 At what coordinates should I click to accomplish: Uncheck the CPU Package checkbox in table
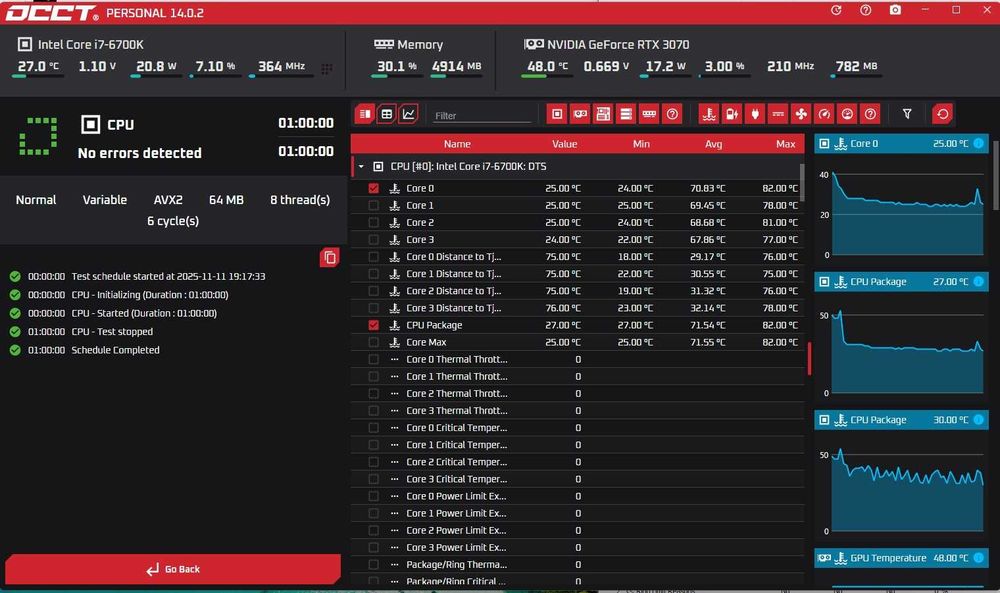(x=373, y=325)
